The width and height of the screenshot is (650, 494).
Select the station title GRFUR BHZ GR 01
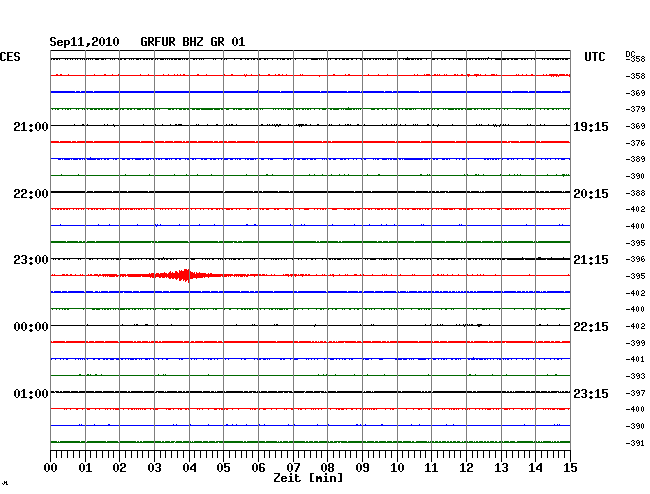pyautogui.click(x=193, y=42)
